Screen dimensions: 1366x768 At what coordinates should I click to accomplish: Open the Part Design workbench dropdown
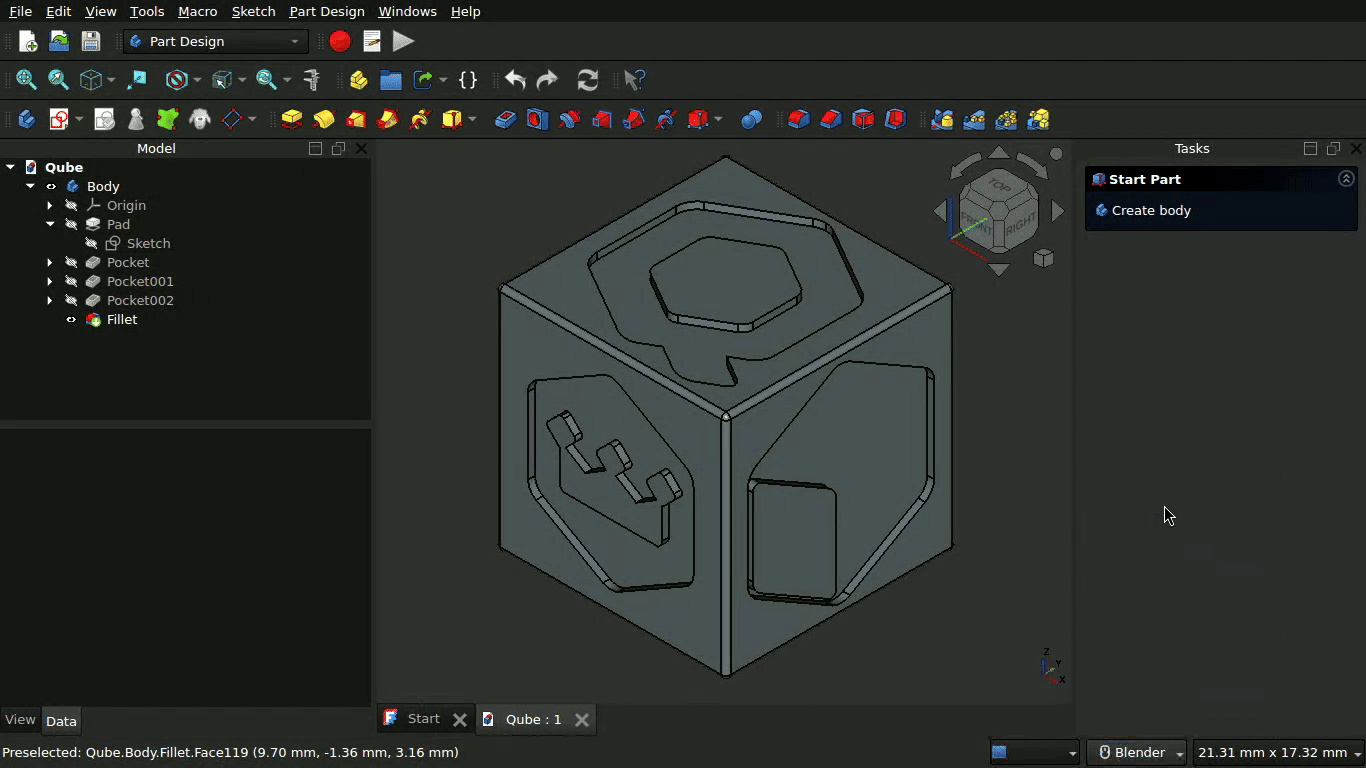pos(216,41)
